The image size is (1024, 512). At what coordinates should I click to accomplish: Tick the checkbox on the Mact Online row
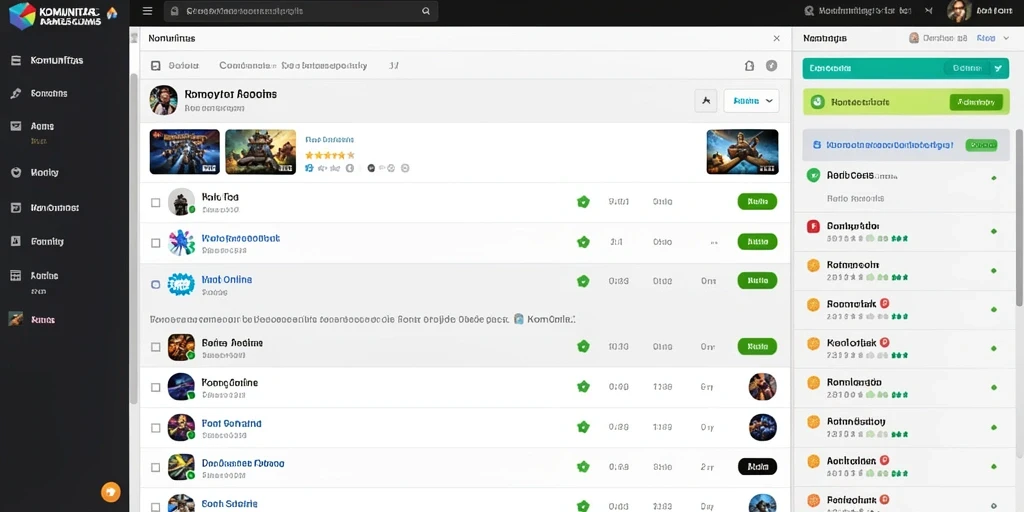point(155,285)
